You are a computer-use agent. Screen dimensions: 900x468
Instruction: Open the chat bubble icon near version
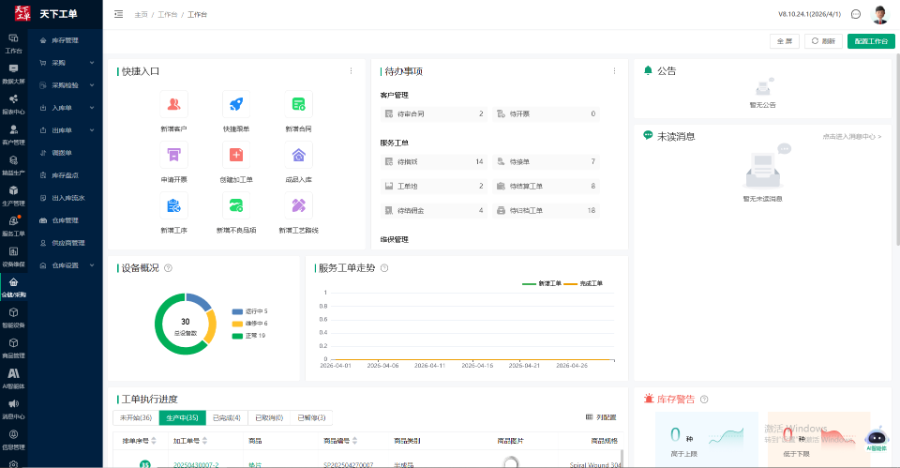[x=855, y=14]
